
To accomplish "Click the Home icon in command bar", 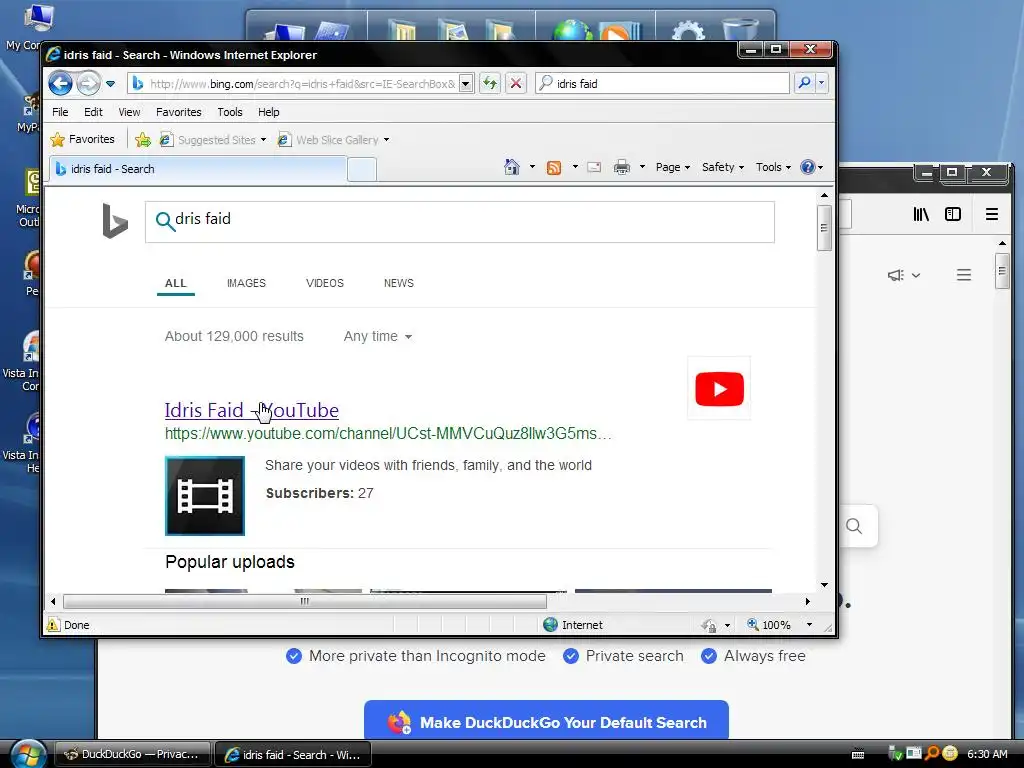I will pyautogui.click(x=511, y=167).
